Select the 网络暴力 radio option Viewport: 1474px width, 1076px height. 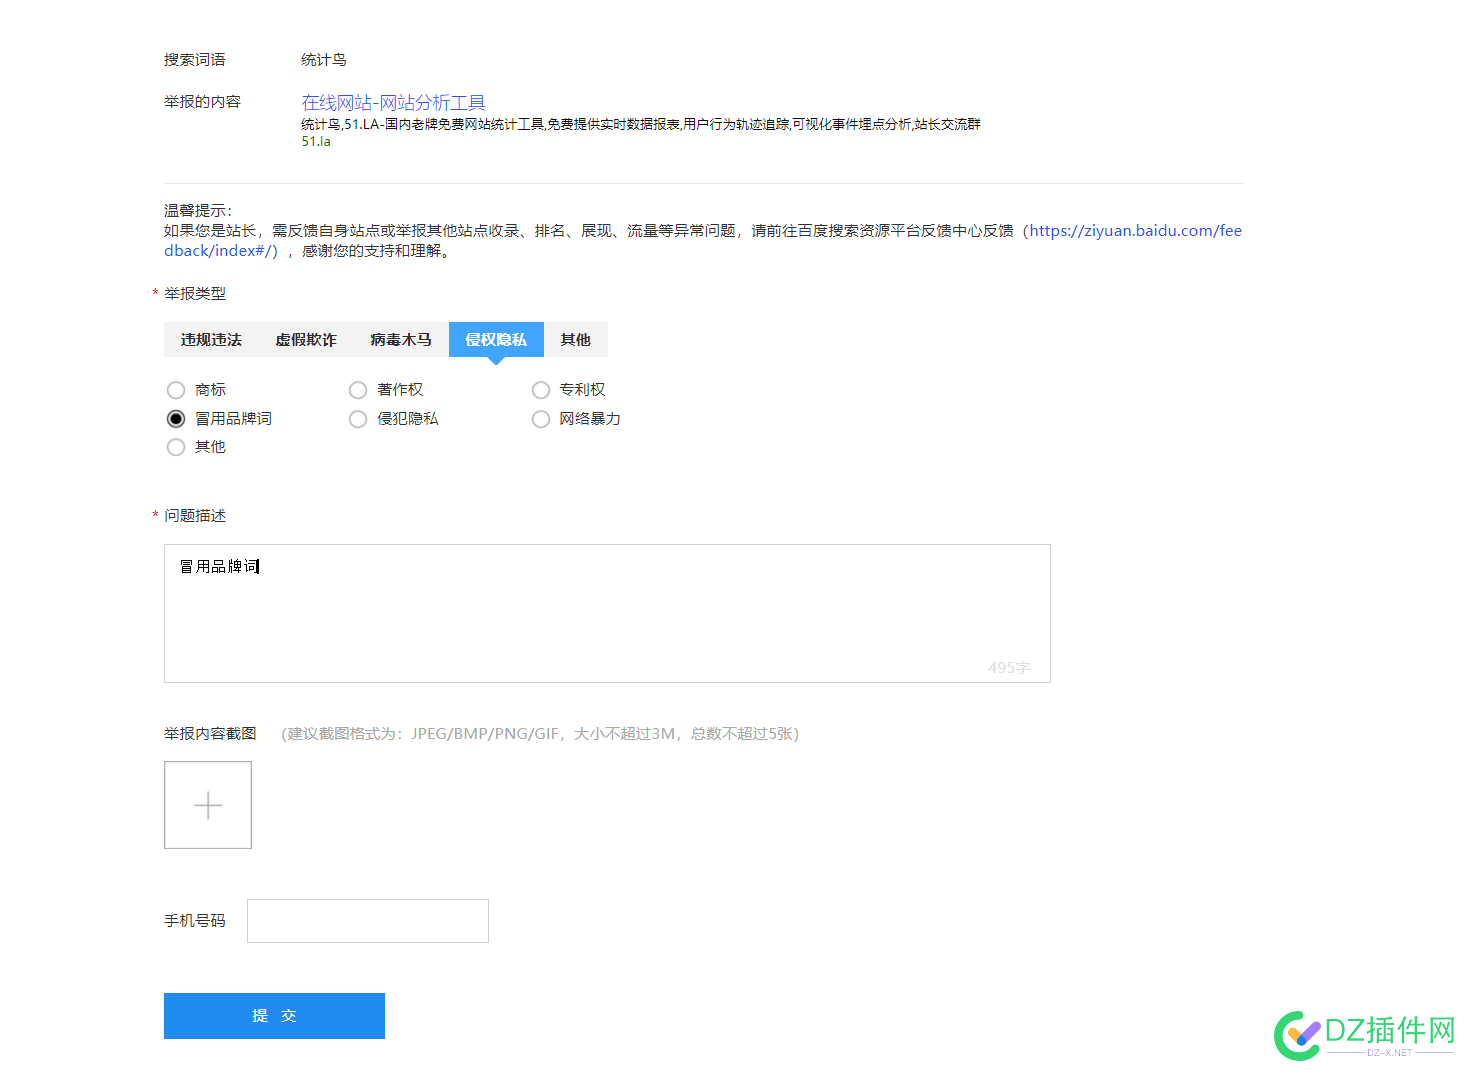541,419
